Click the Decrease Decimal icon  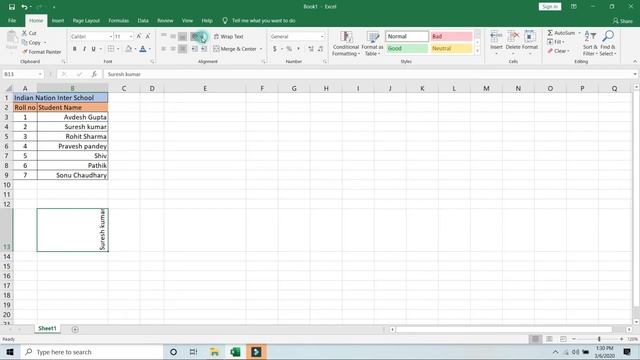pyautogui.click(x=320, y=49)
